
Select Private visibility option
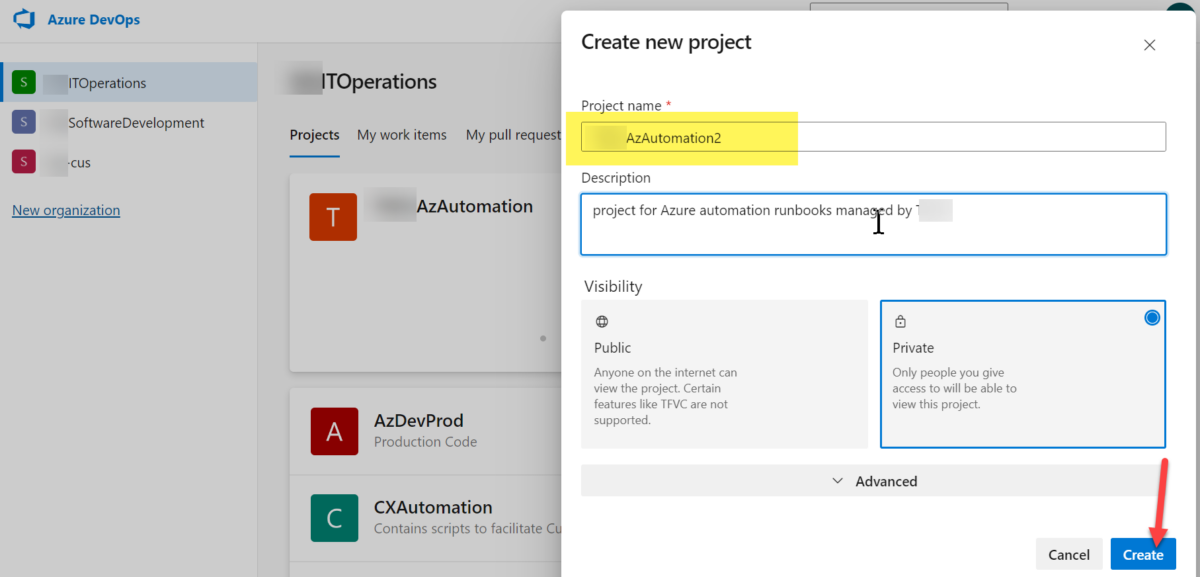pos(1023,374)
